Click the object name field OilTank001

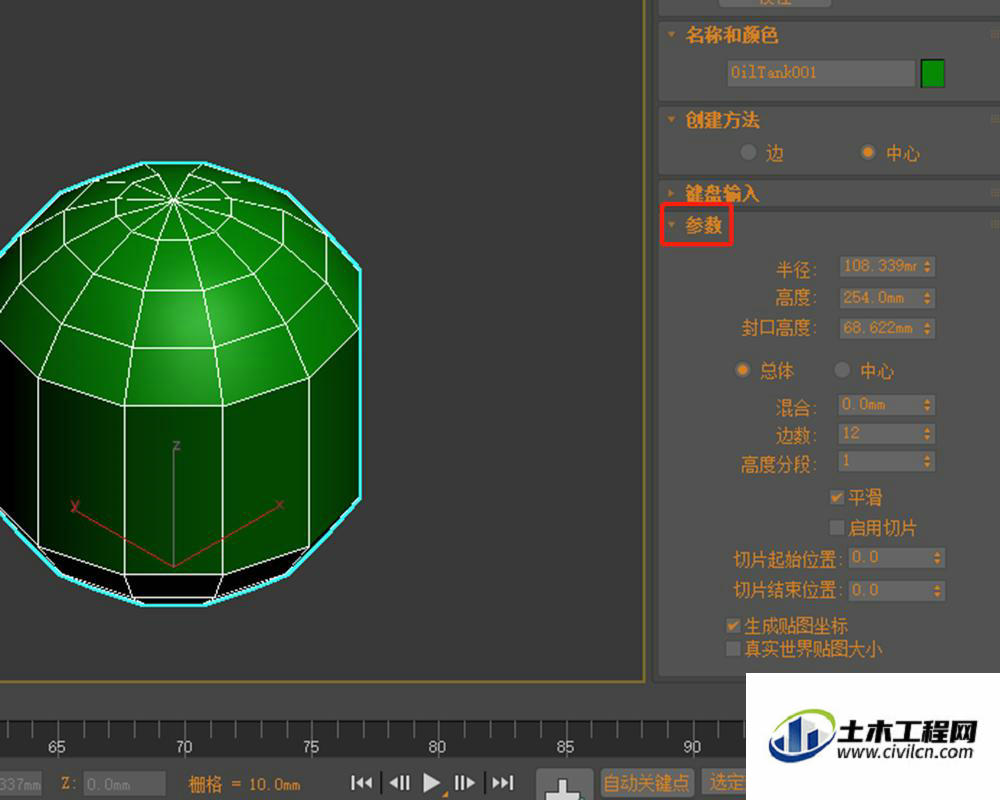point(821,73)
